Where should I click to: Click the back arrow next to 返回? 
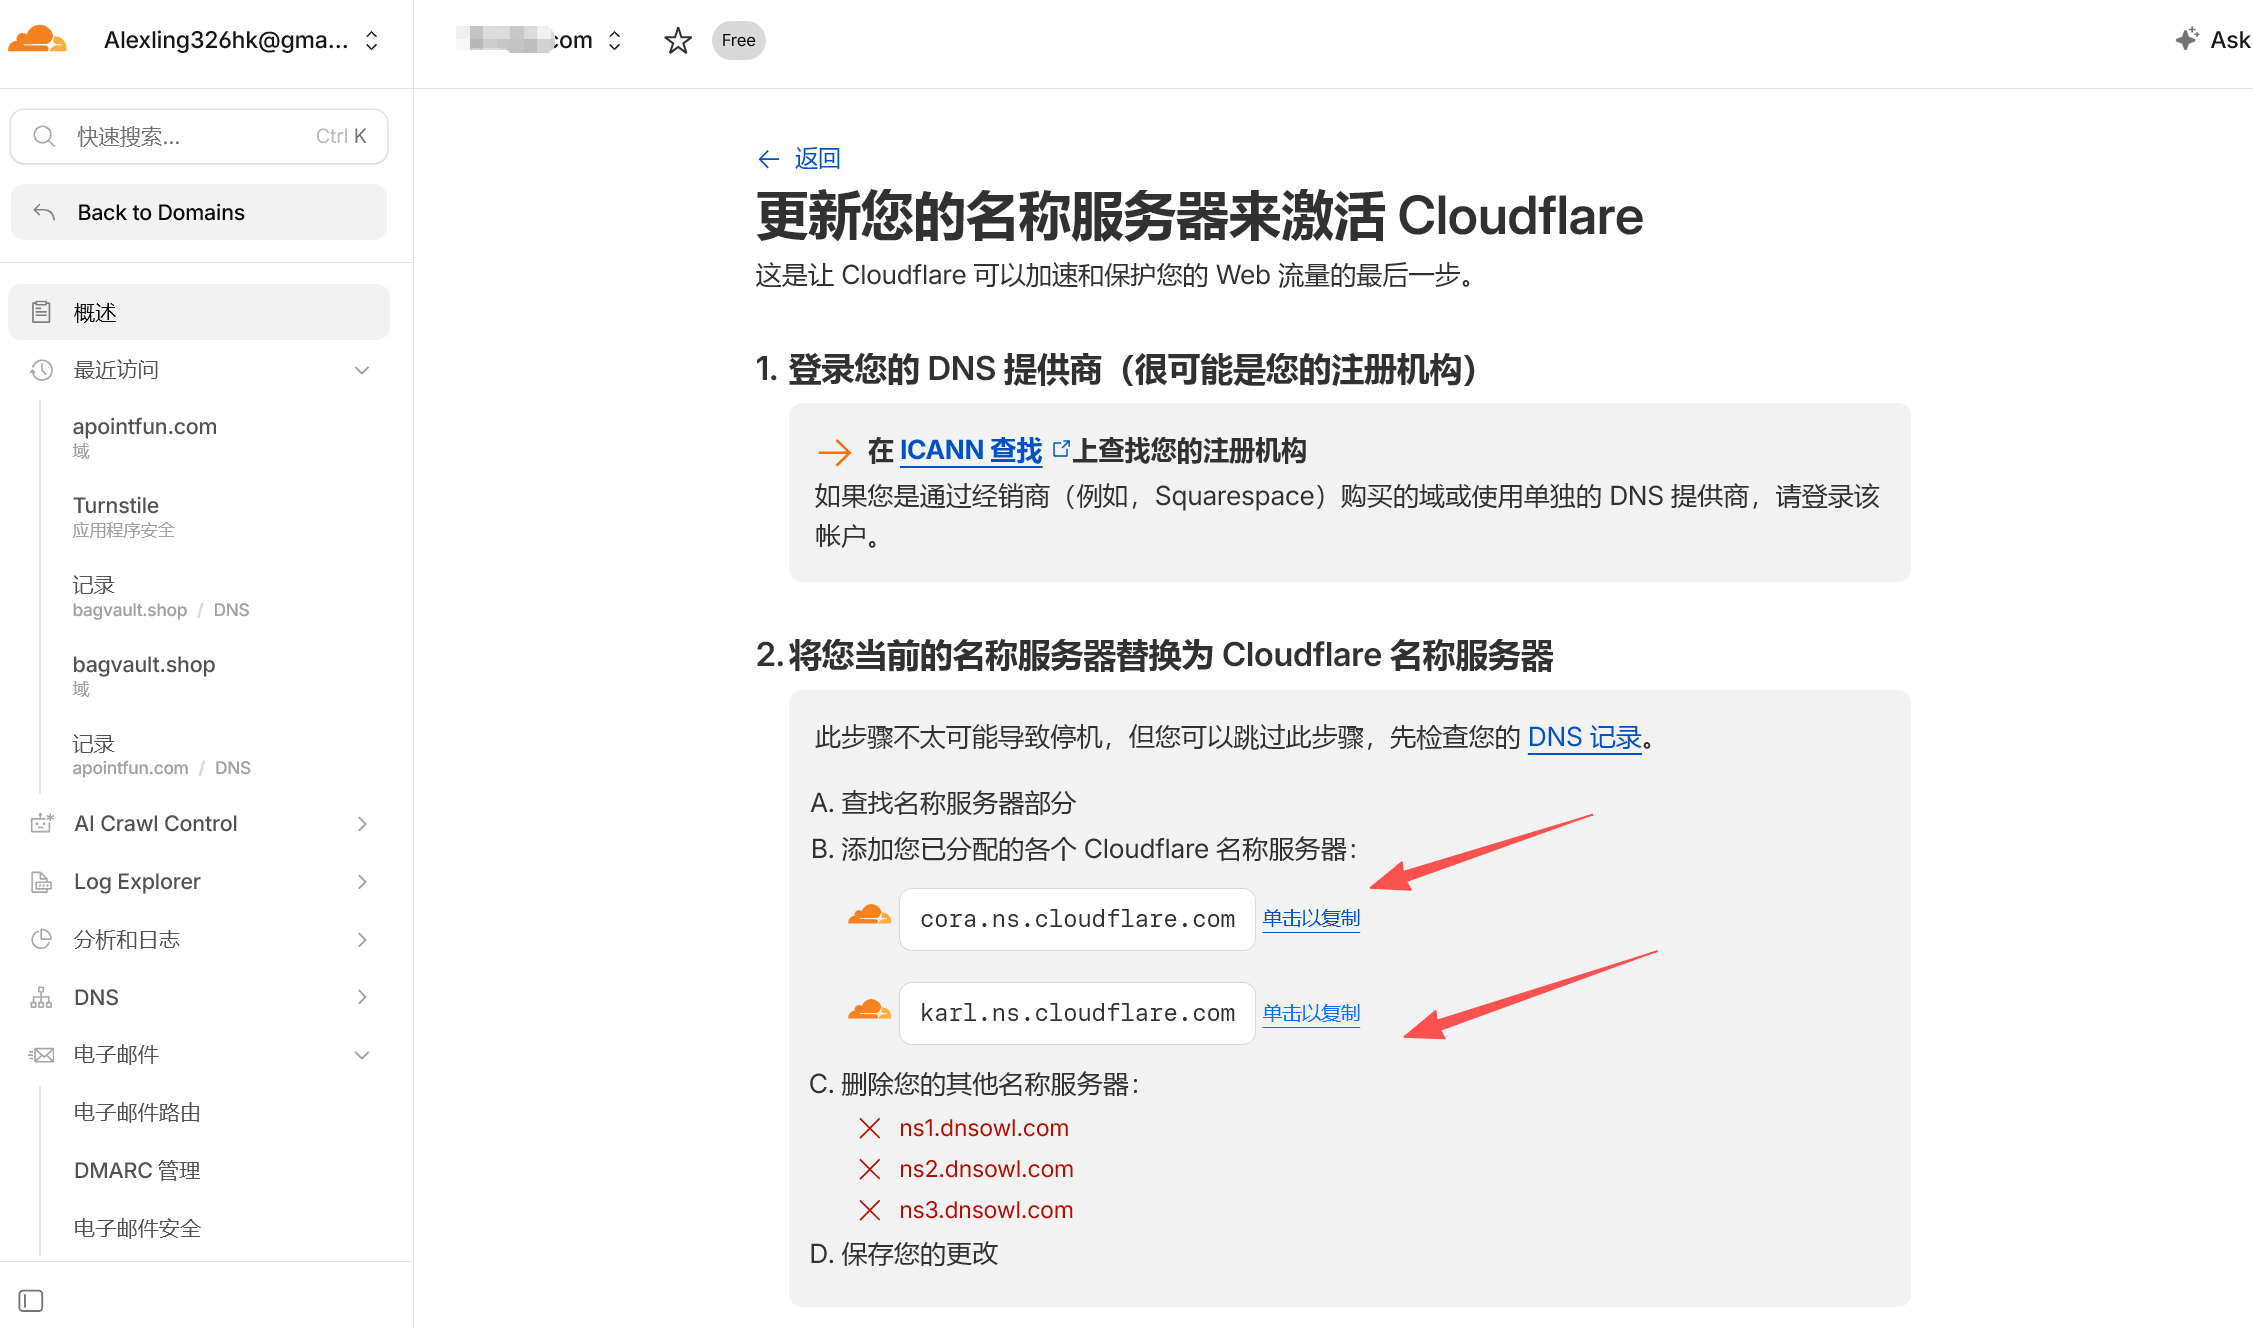(768, 159)
